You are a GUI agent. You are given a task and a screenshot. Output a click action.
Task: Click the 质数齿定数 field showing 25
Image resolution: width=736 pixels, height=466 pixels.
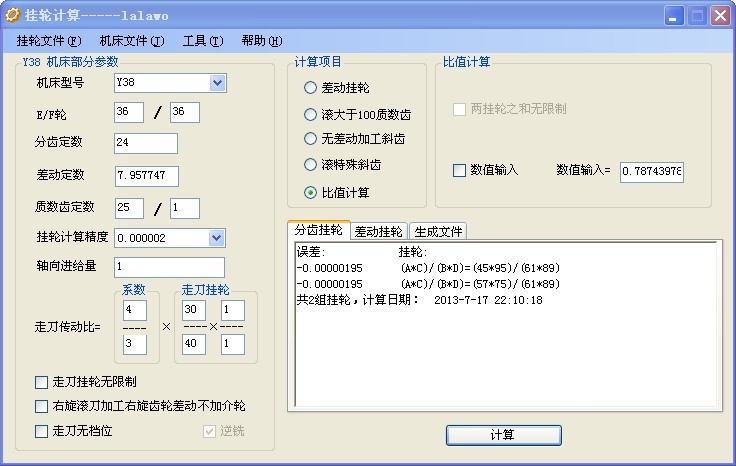129,208
